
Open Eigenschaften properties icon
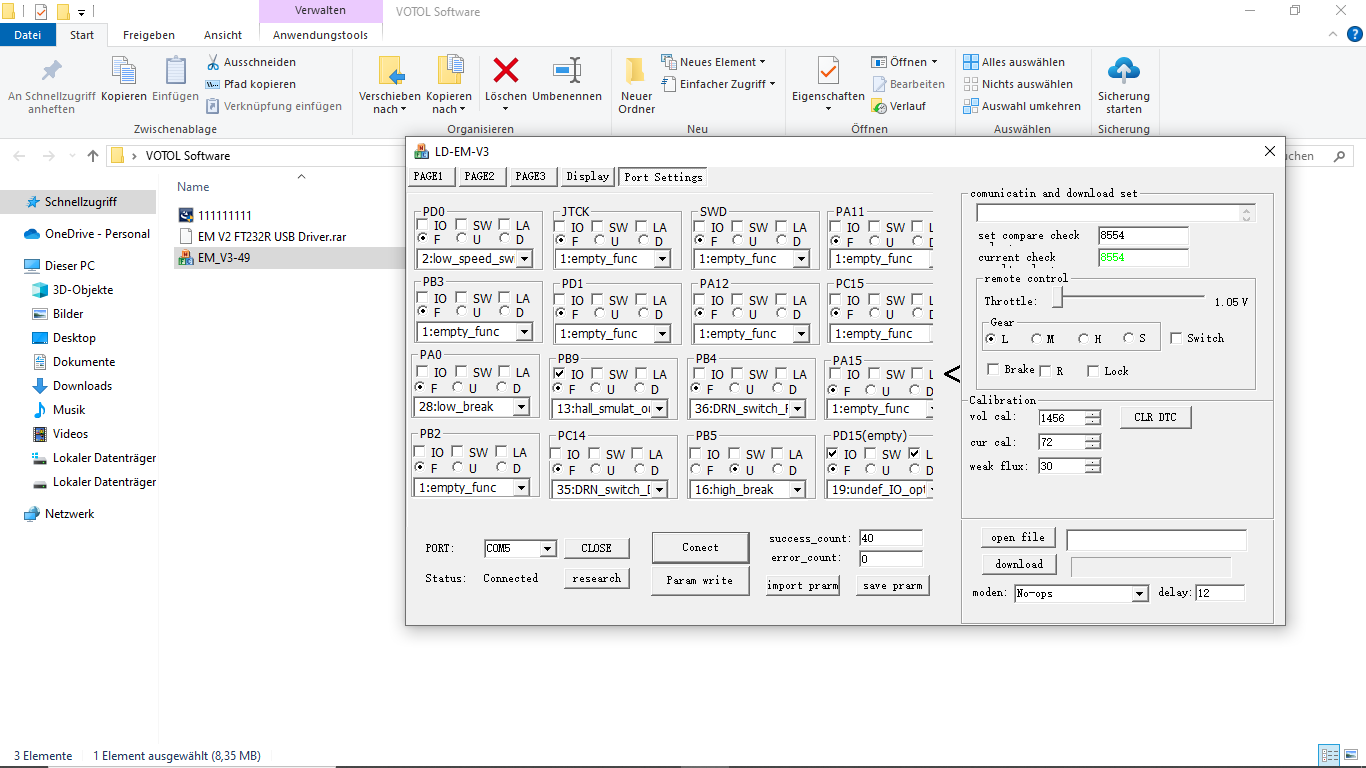pyautogui.click(x=828, y=71)
